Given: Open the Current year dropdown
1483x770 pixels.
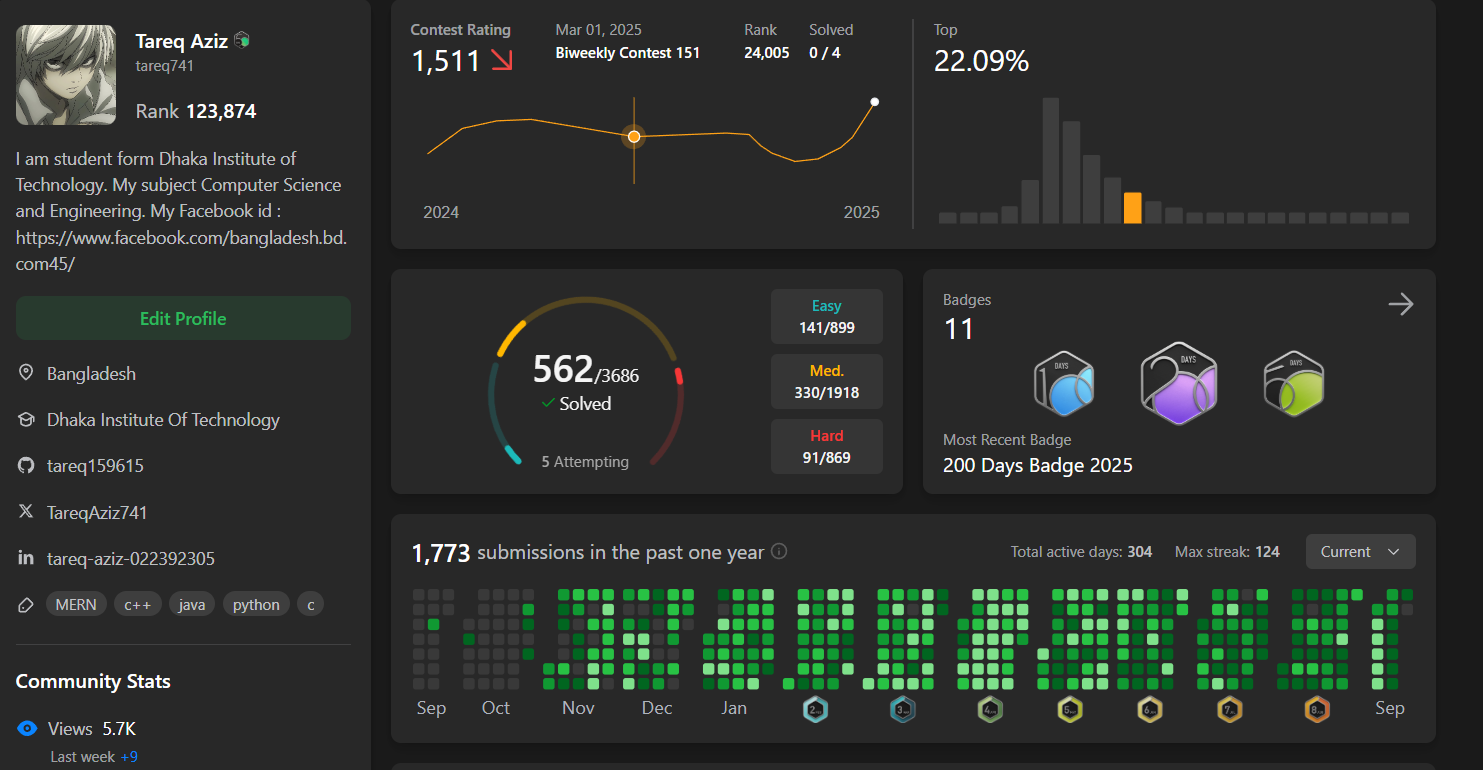Looking at the screenshot, I should tap(1360, 551).
